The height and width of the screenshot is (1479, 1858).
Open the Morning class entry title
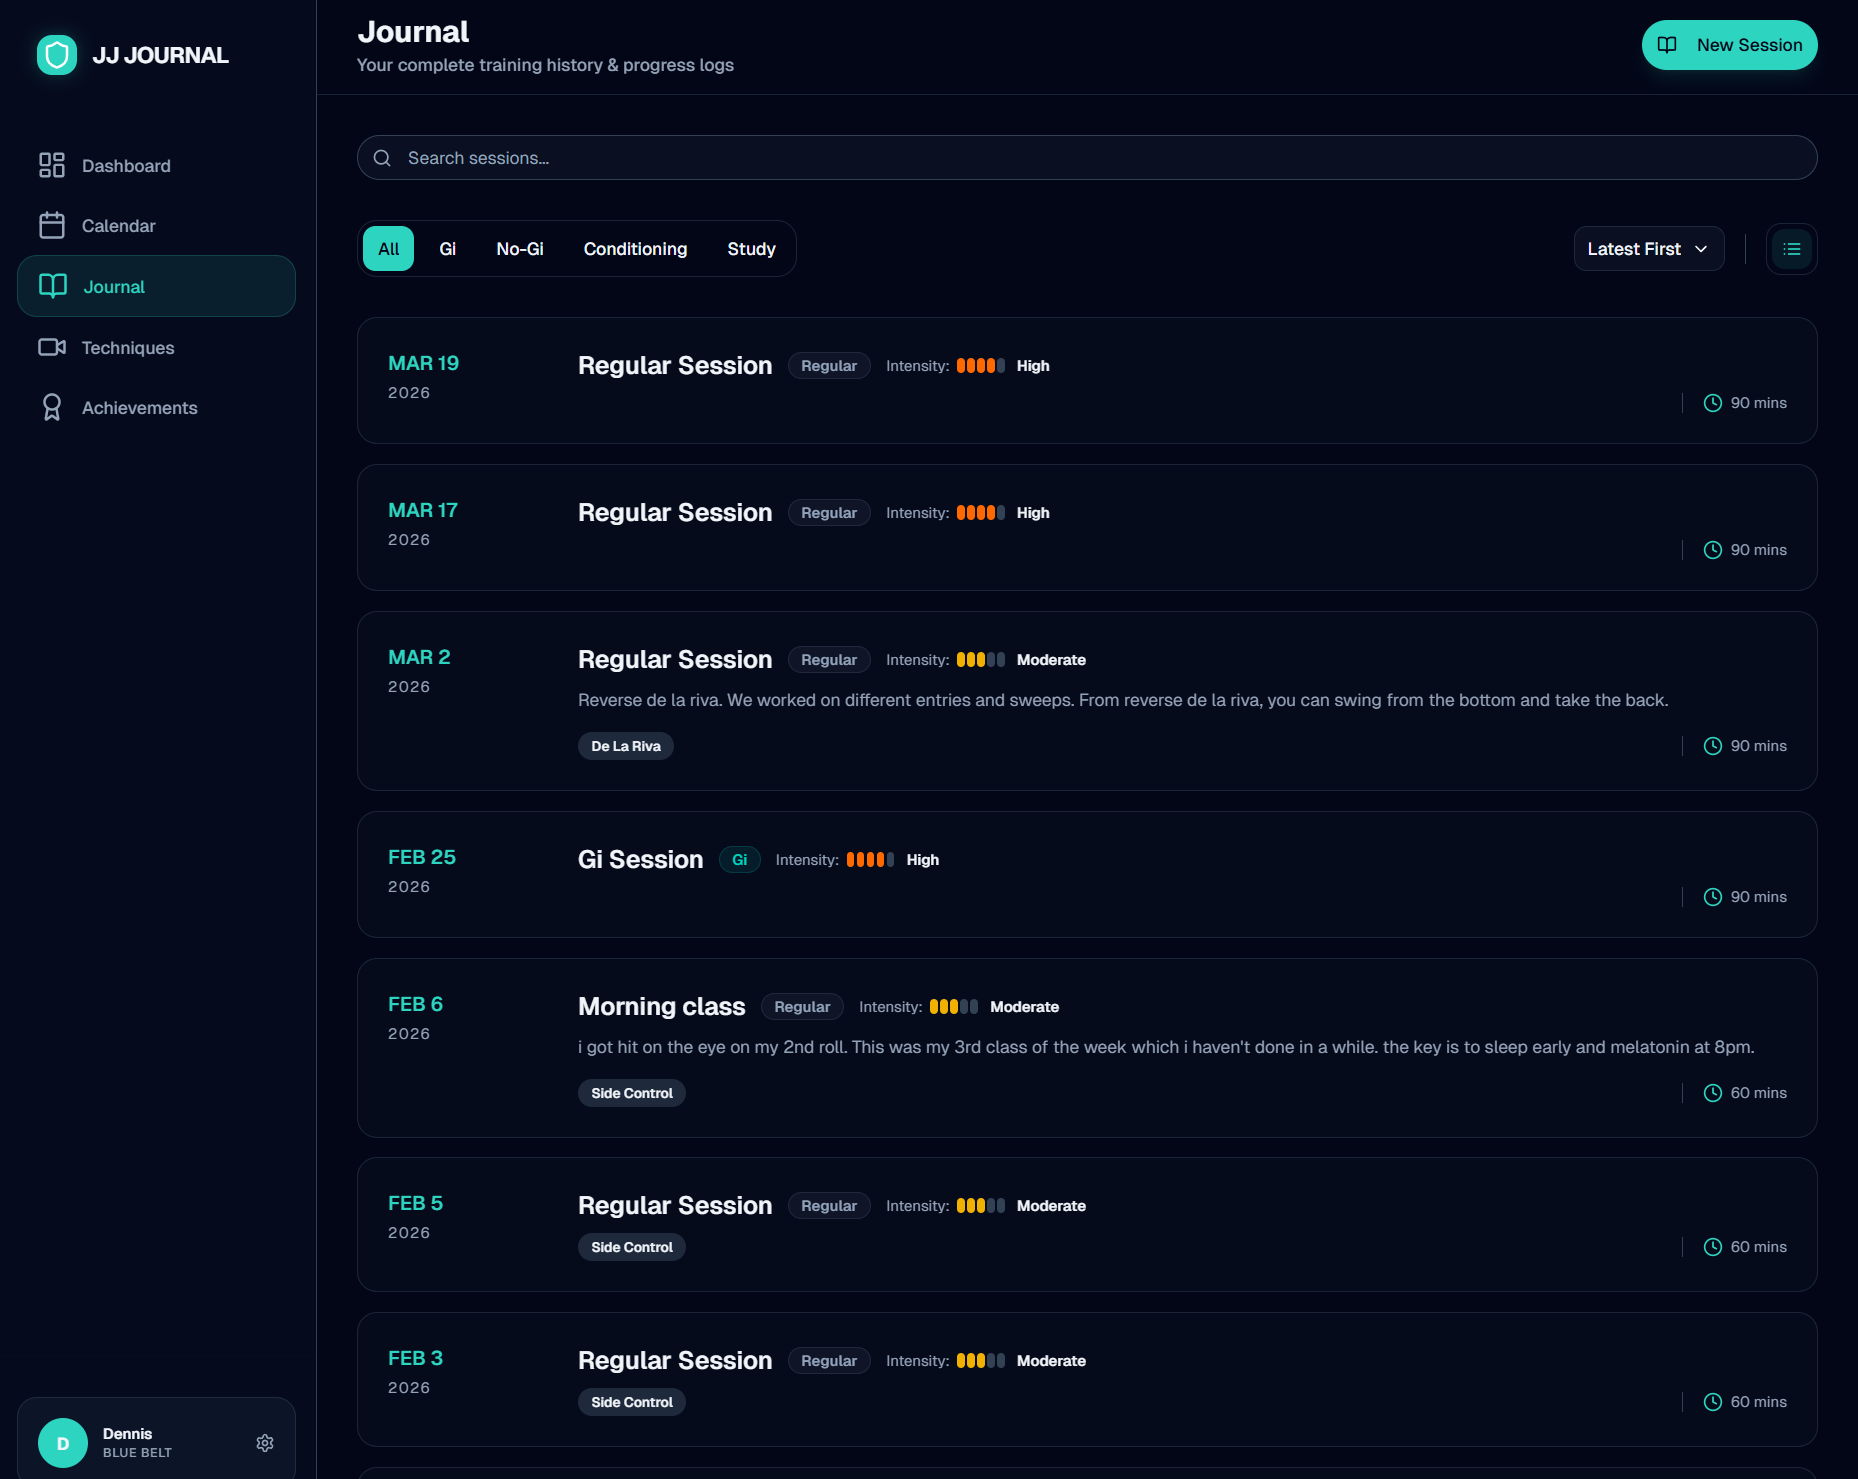661,1007
